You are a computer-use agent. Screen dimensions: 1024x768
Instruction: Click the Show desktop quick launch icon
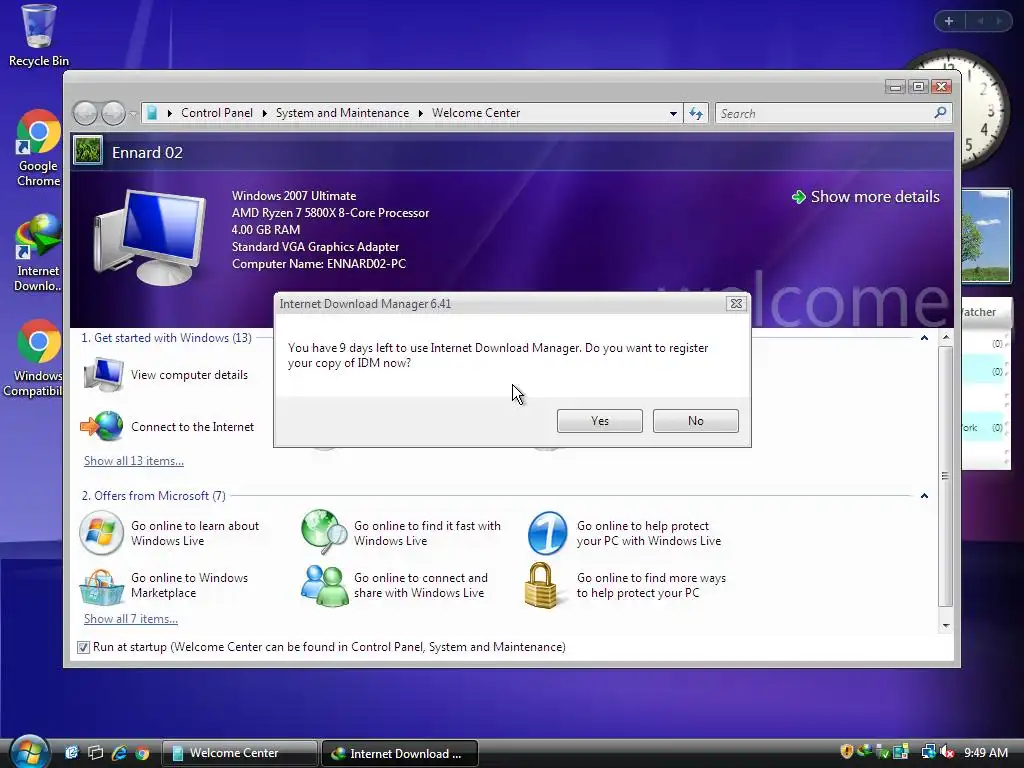(x=71, y=753)
